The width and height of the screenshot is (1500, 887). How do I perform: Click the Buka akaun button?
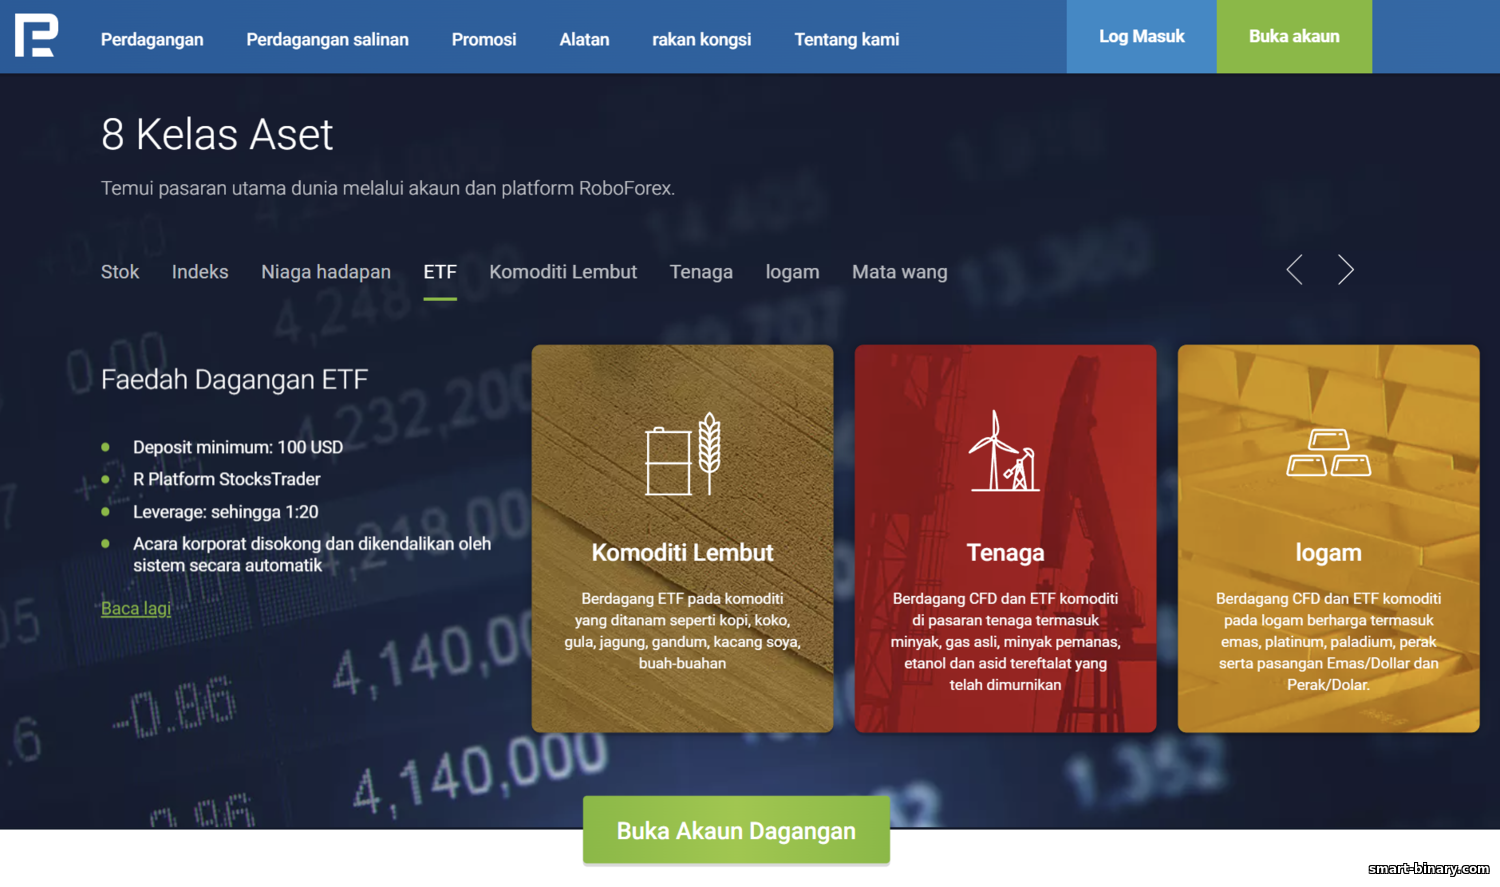1294,36
